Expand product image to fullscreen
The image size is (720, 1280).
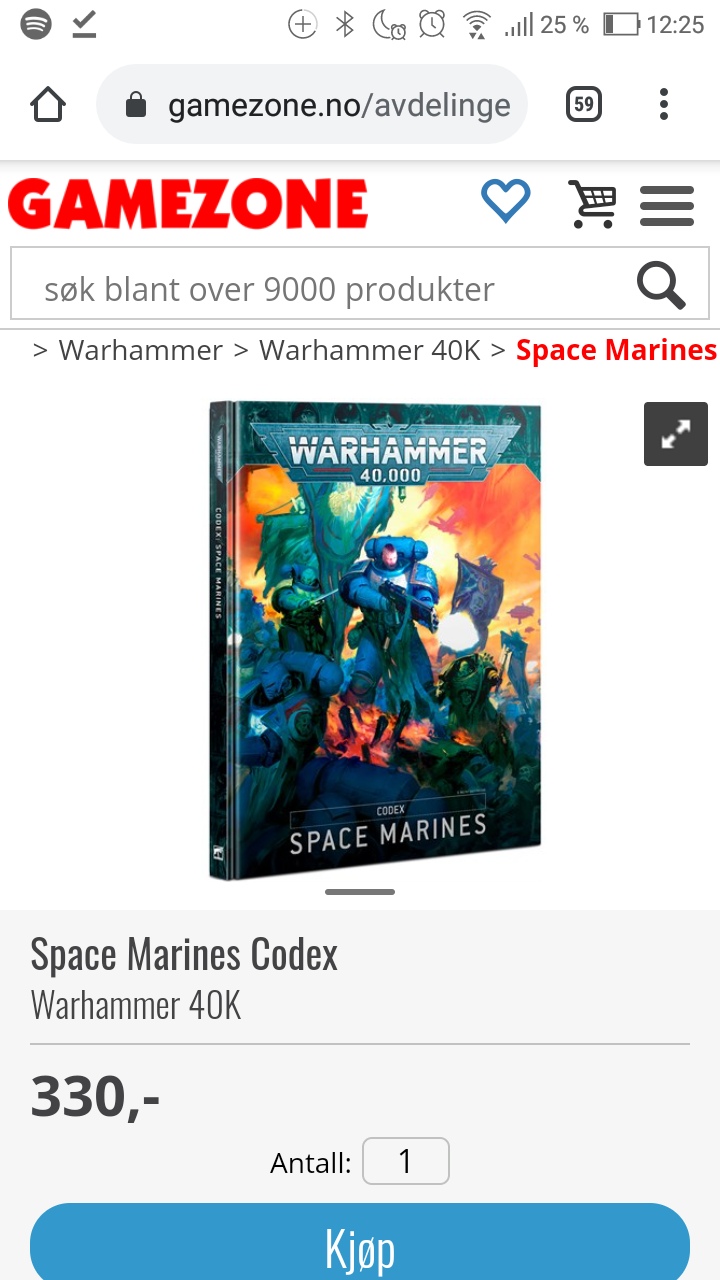676,434
